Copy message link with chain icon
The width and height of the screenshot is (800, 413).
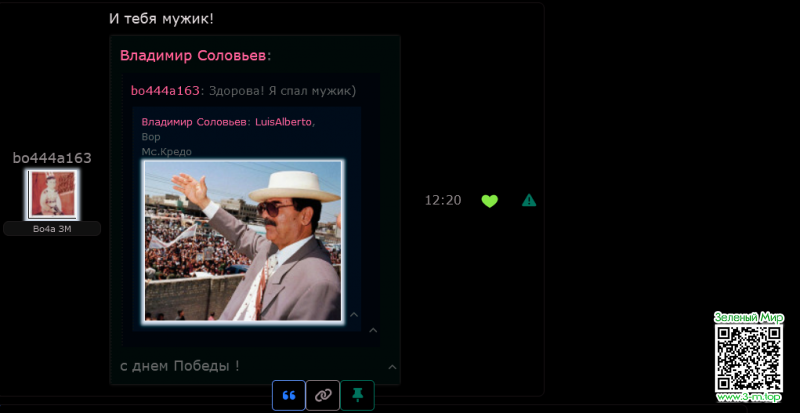click(x=322, y=395)
